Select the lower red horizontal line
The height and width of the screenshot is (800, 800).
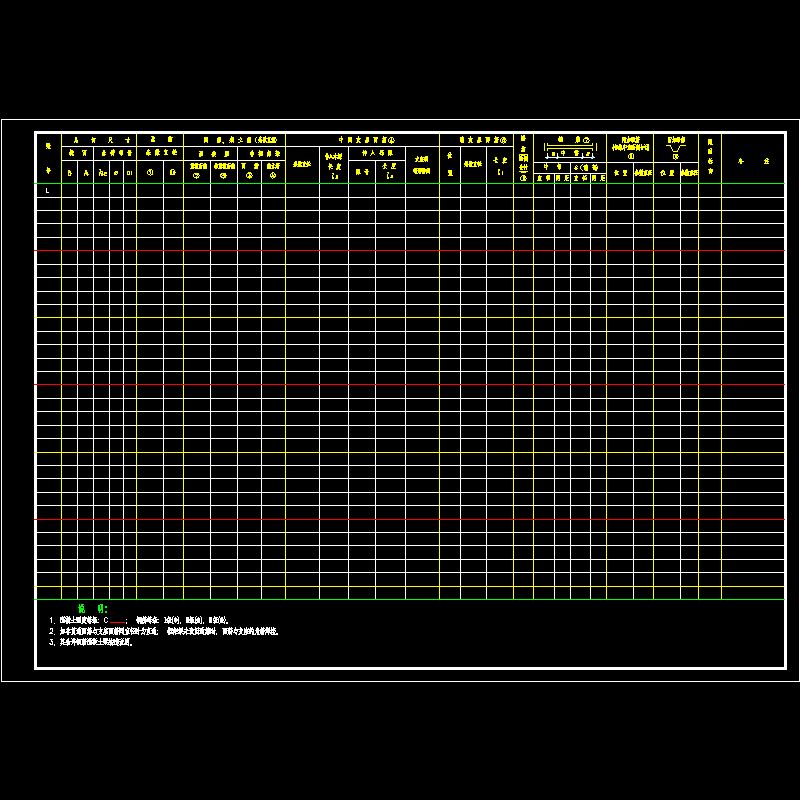click(400, 384)
